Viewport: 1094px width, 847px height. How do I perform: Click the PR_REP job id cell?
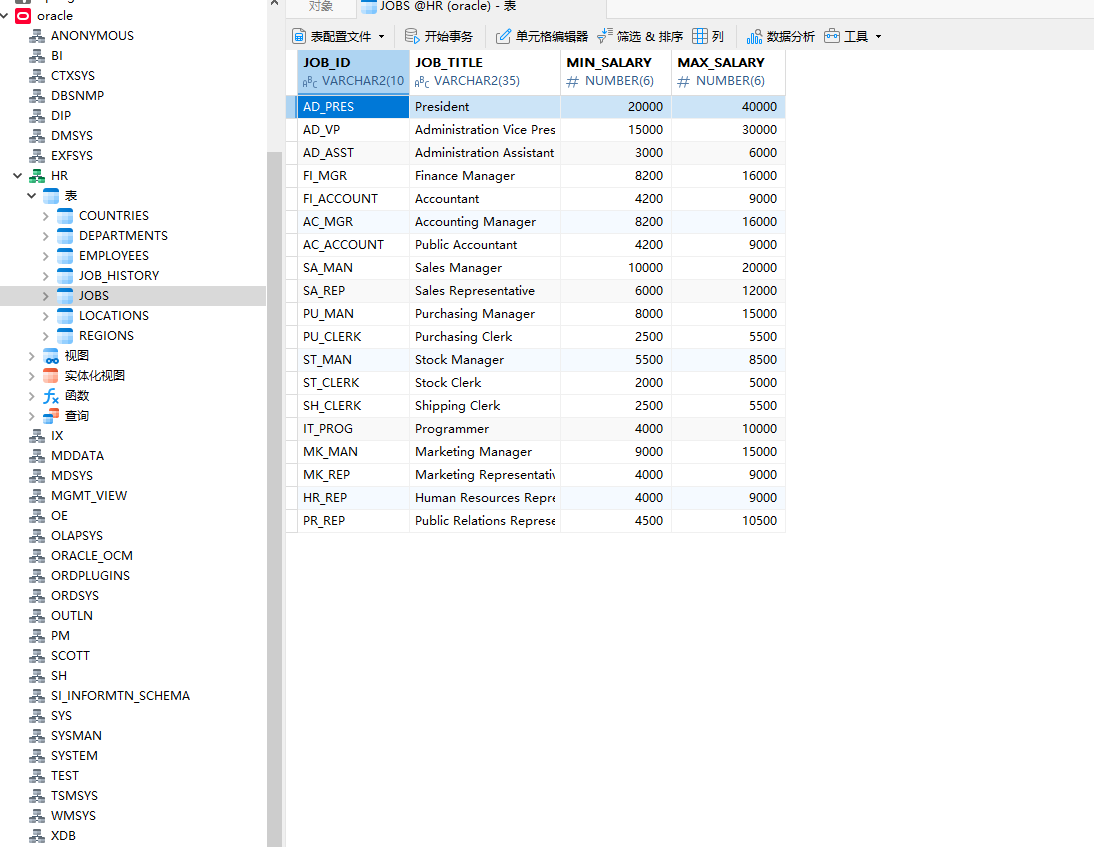tap(353, 521)
